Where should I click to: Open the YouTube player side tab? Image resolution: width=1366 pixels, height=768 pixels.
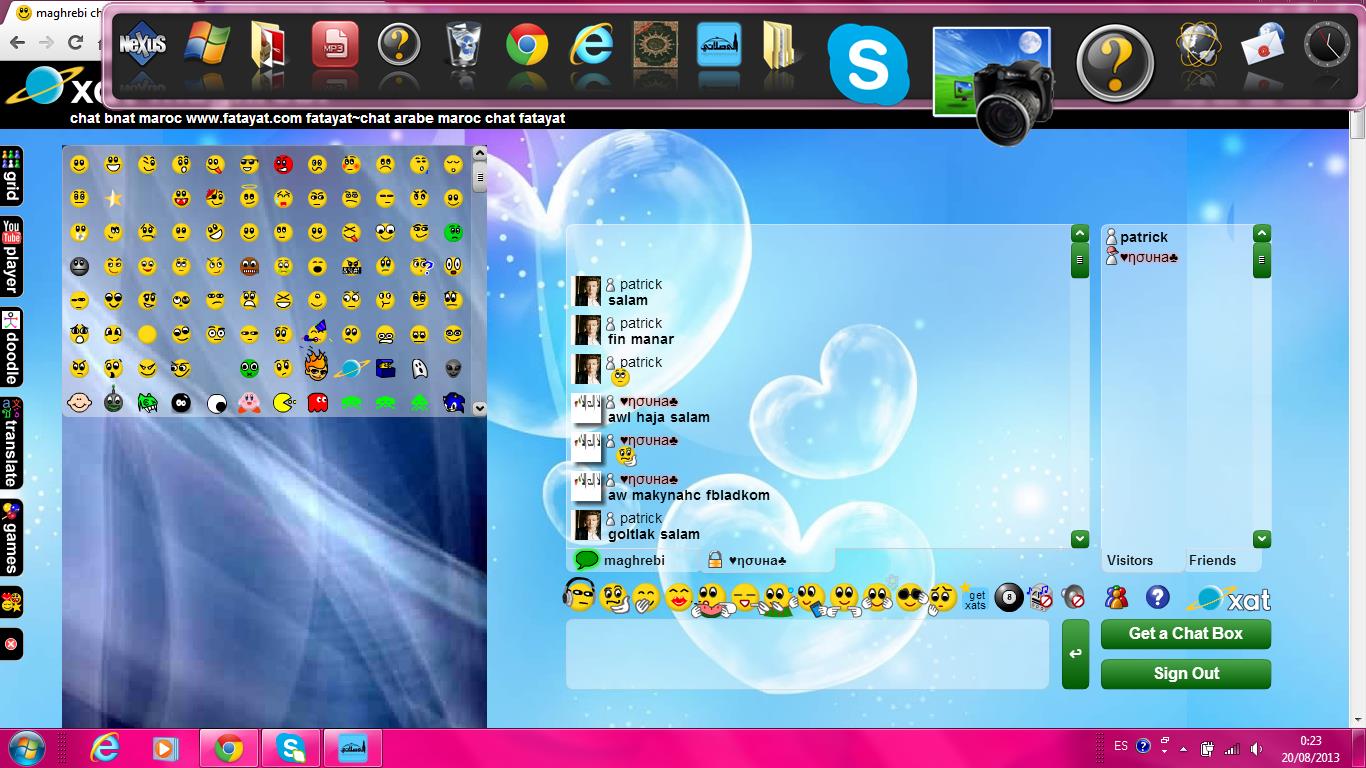pyautogui.click(x=11, y=256)
